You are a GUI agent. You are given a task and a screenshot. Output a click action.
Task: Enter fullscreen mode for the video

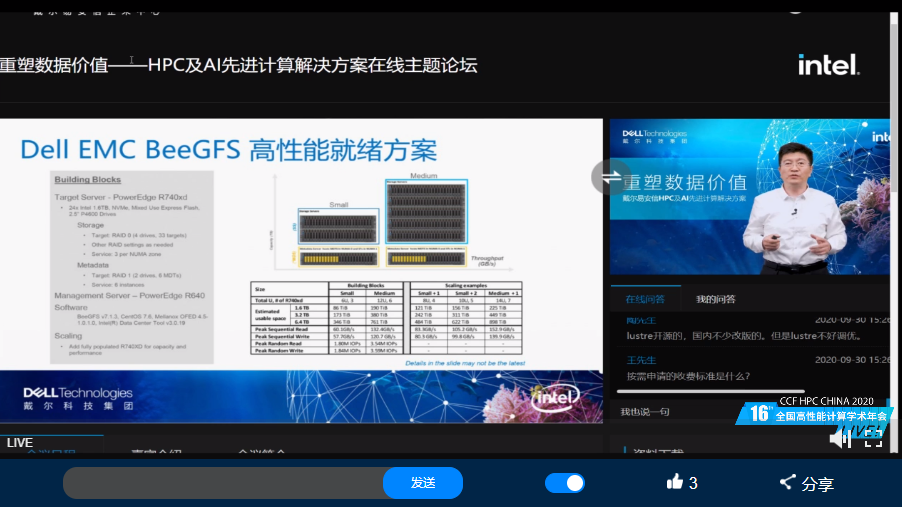873,437
